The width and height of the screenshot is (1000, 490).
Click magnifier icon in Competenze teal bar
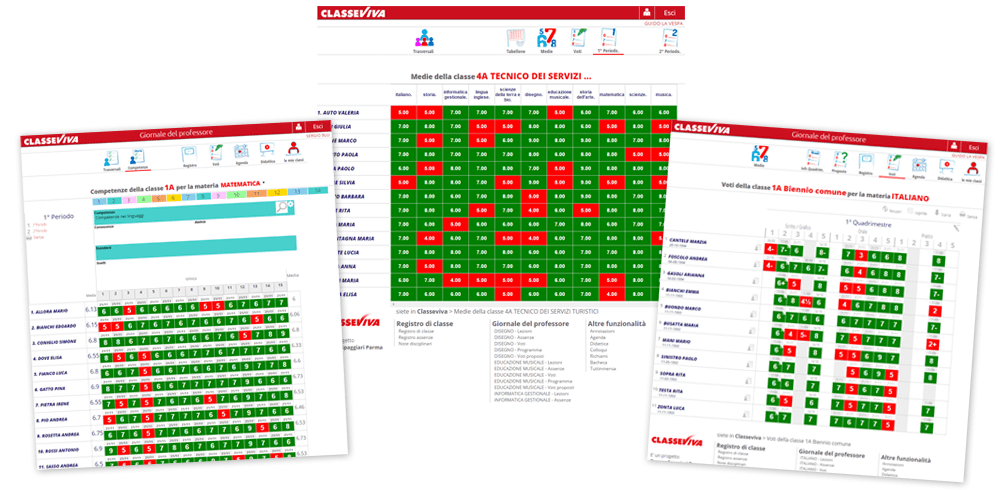(282, 207)
